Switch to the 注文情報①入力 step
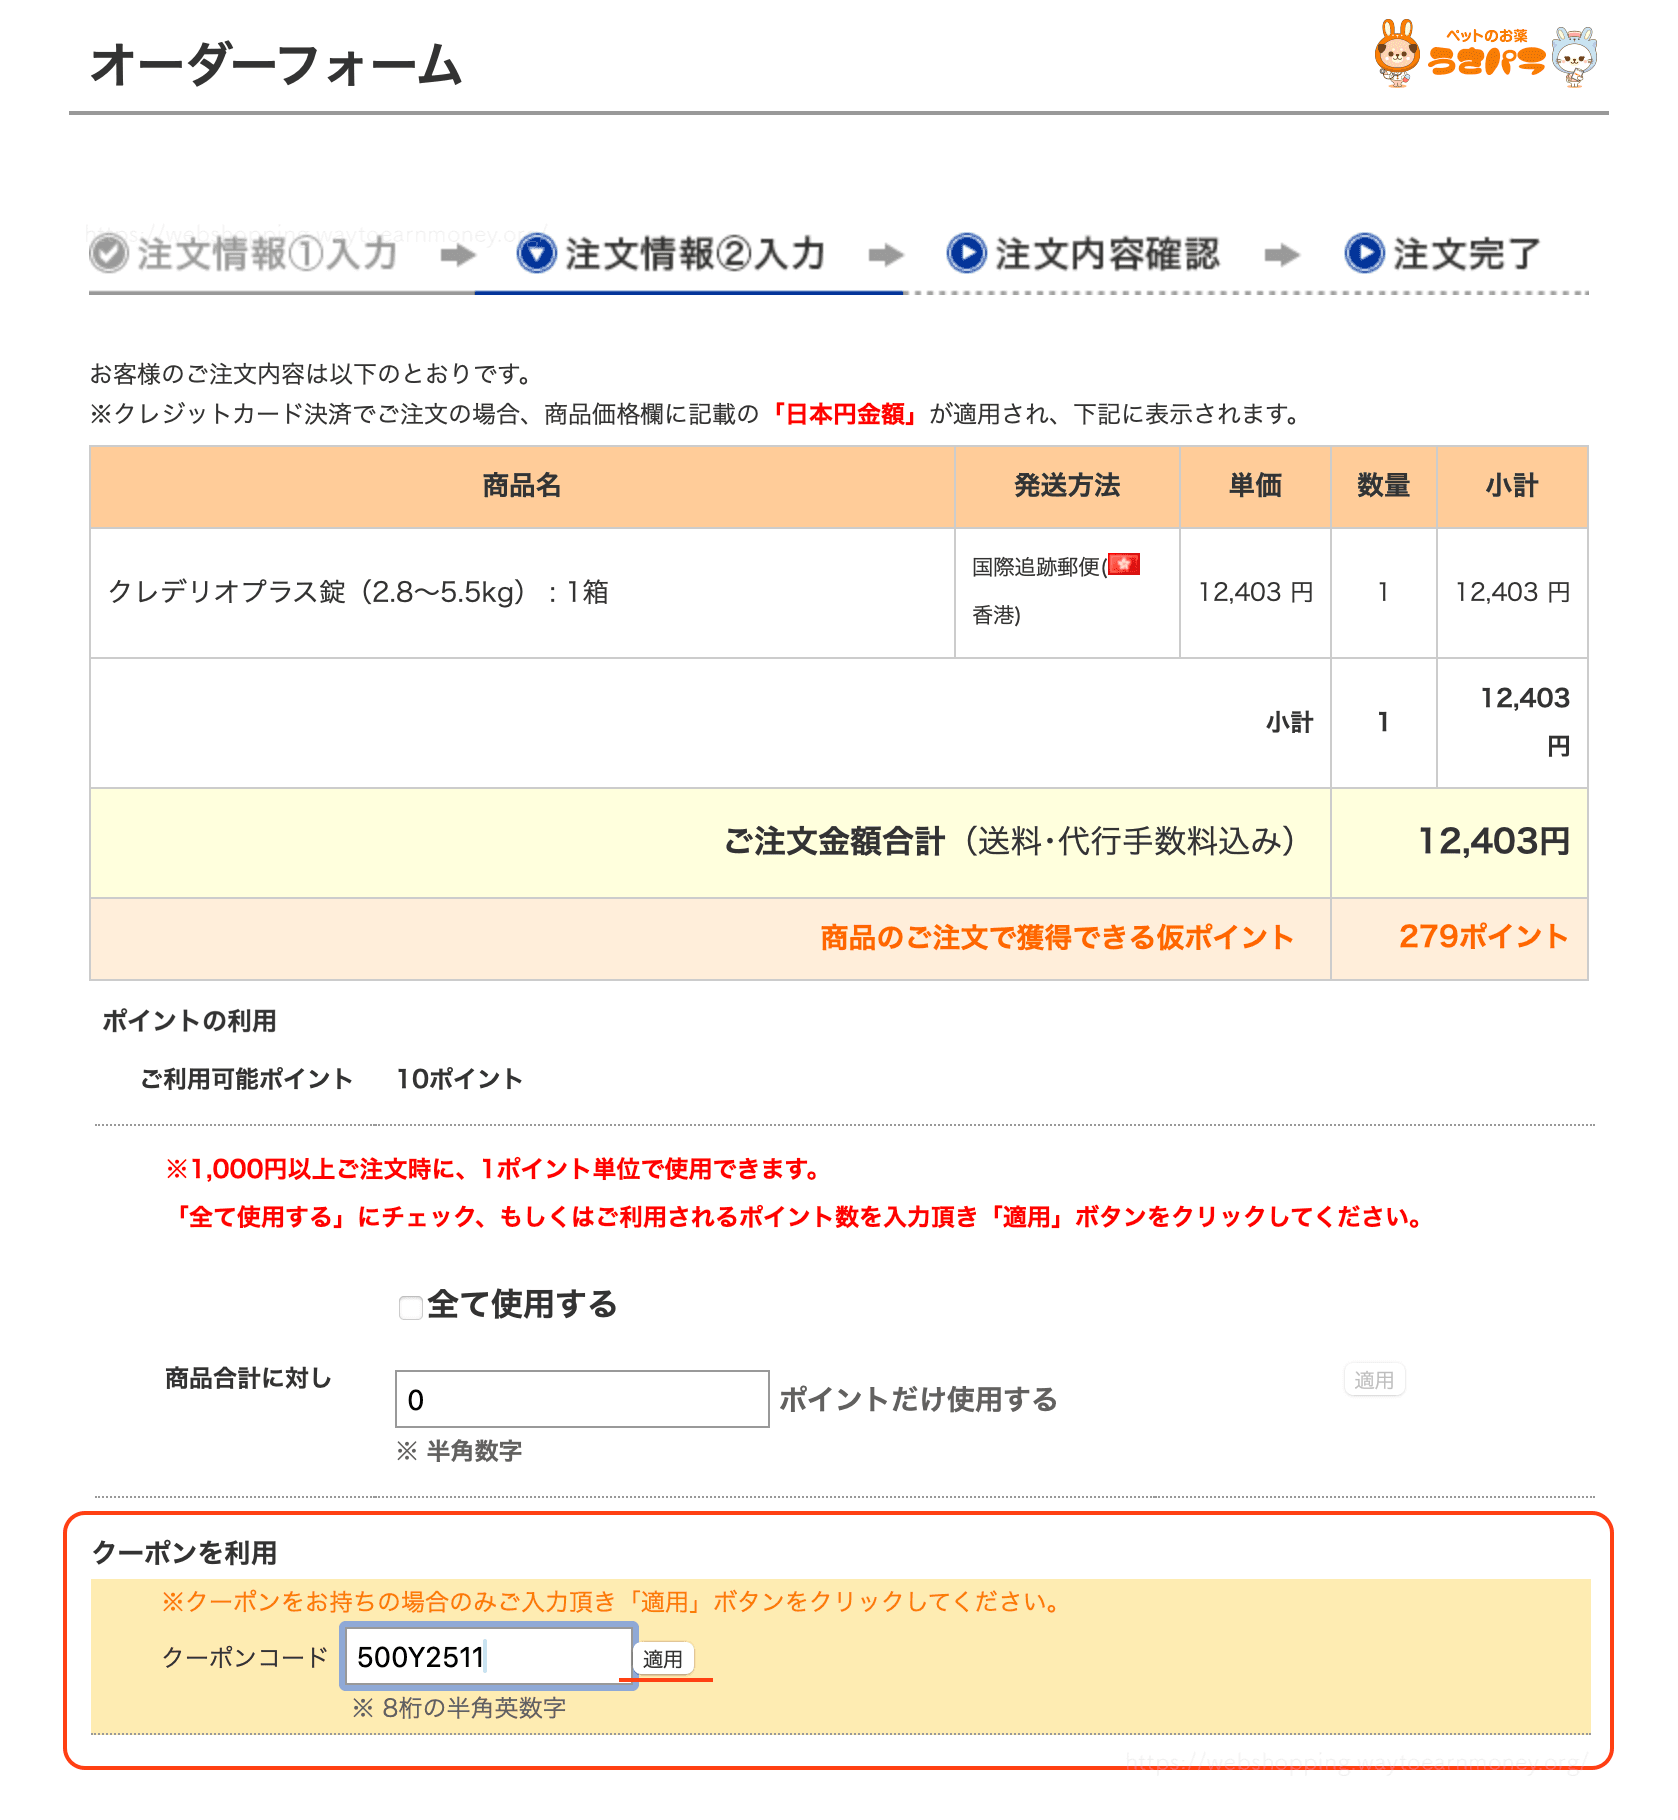The image size is (1678, 1820). click(268, 253)
